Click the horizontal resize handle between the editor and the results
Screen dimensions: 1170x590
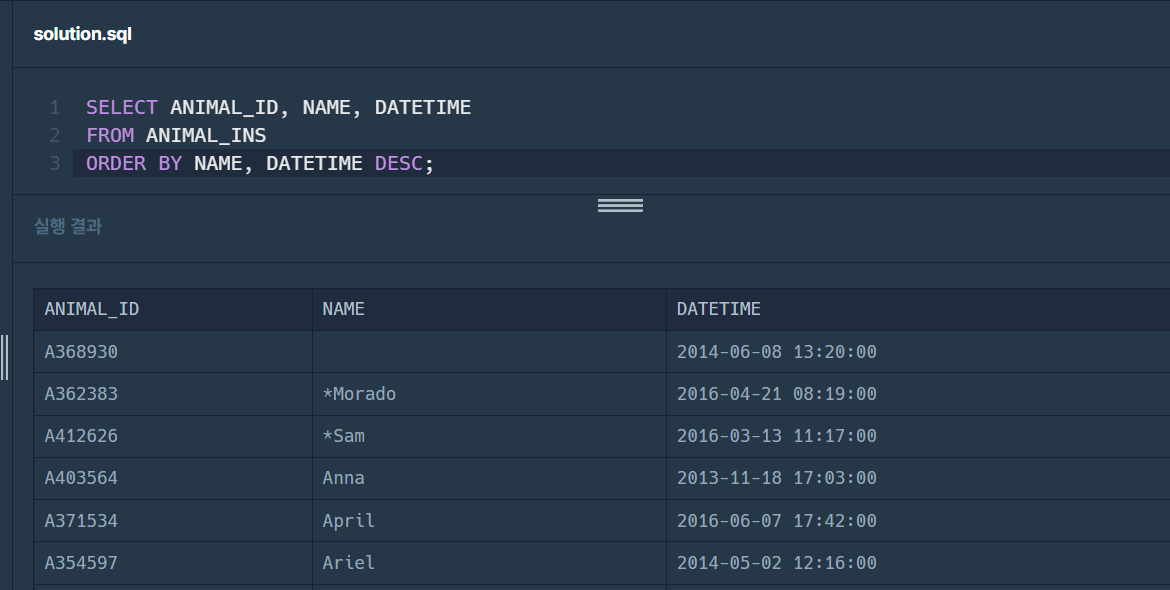(620, 205)
